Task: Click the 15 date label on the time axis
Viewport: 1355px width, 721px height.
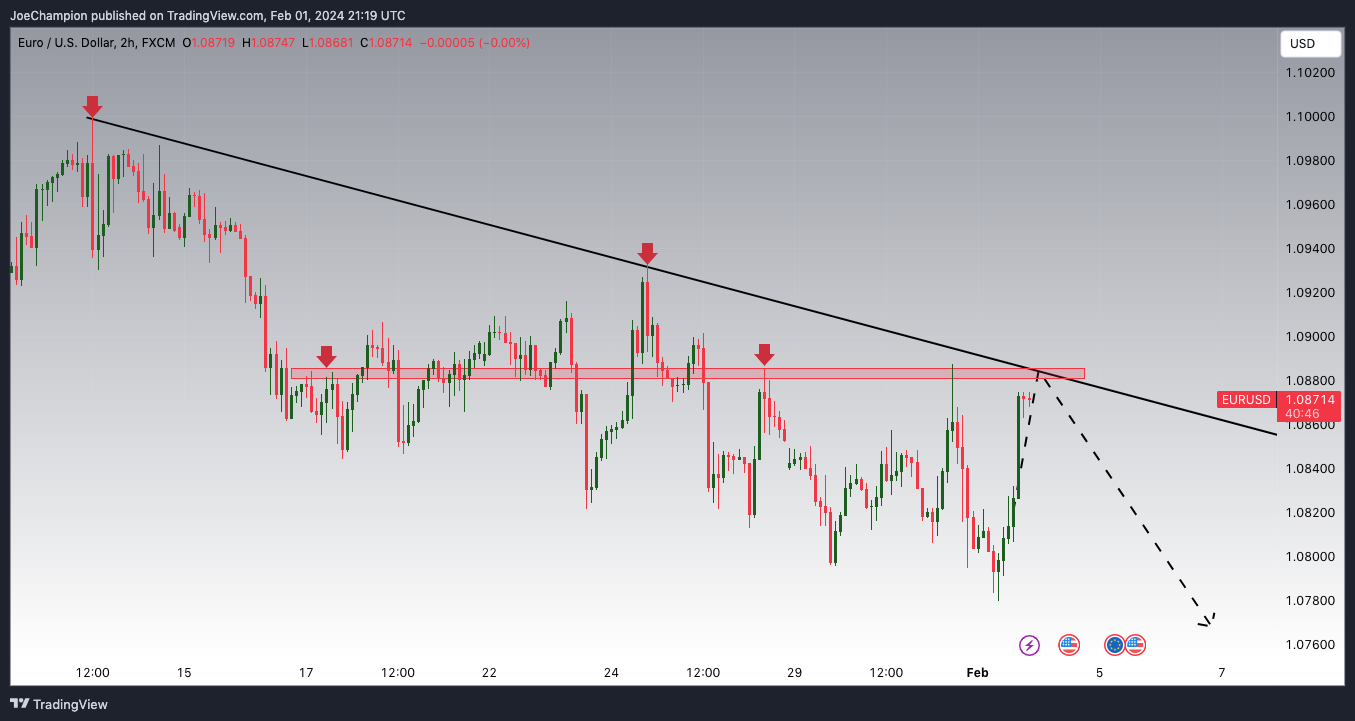Action: 184,673
